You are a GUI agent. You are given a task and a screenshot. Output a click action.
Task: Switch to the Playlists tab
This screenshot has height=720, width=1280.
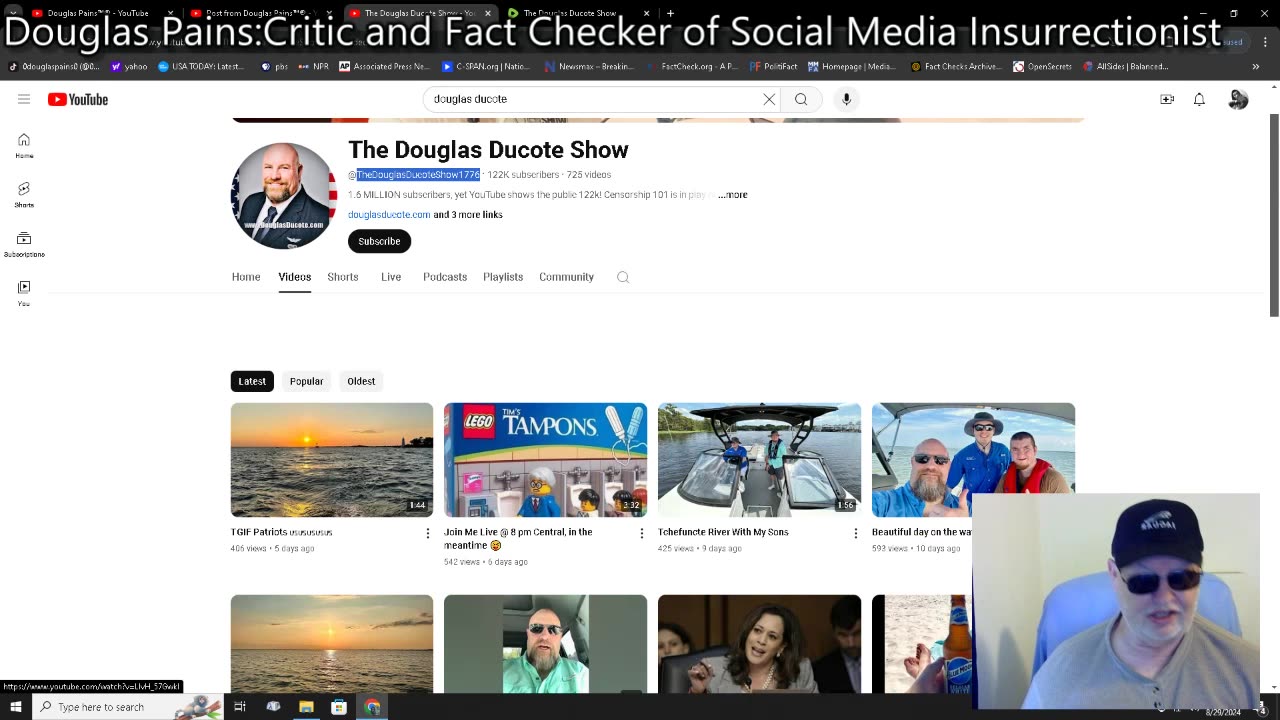pyautogui.click(x=503, y=277)
